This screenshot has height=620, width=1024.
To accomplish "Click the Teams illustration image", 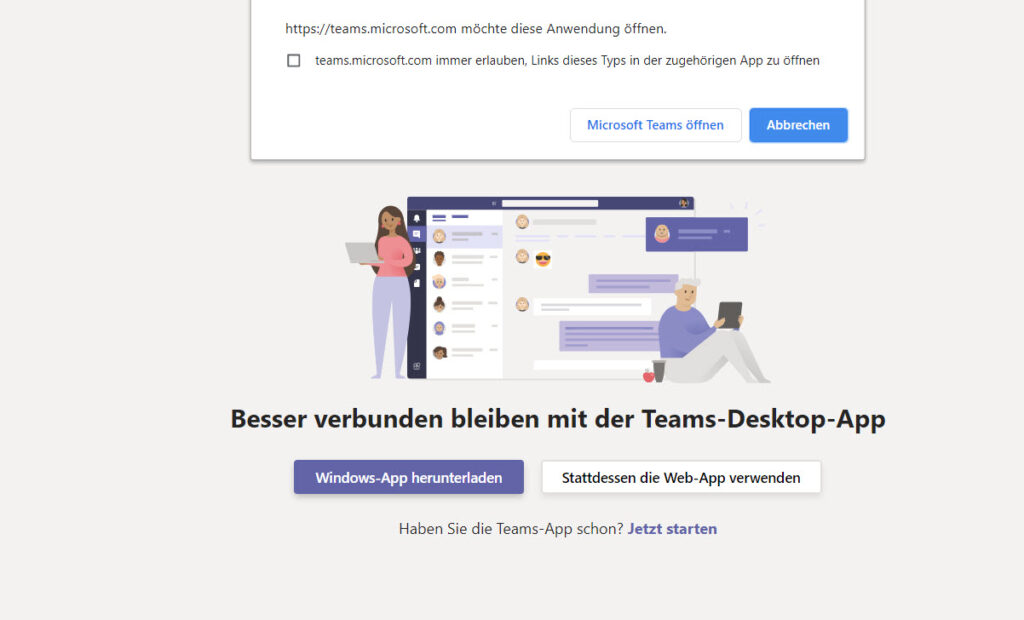I will [x=557, y=289].
